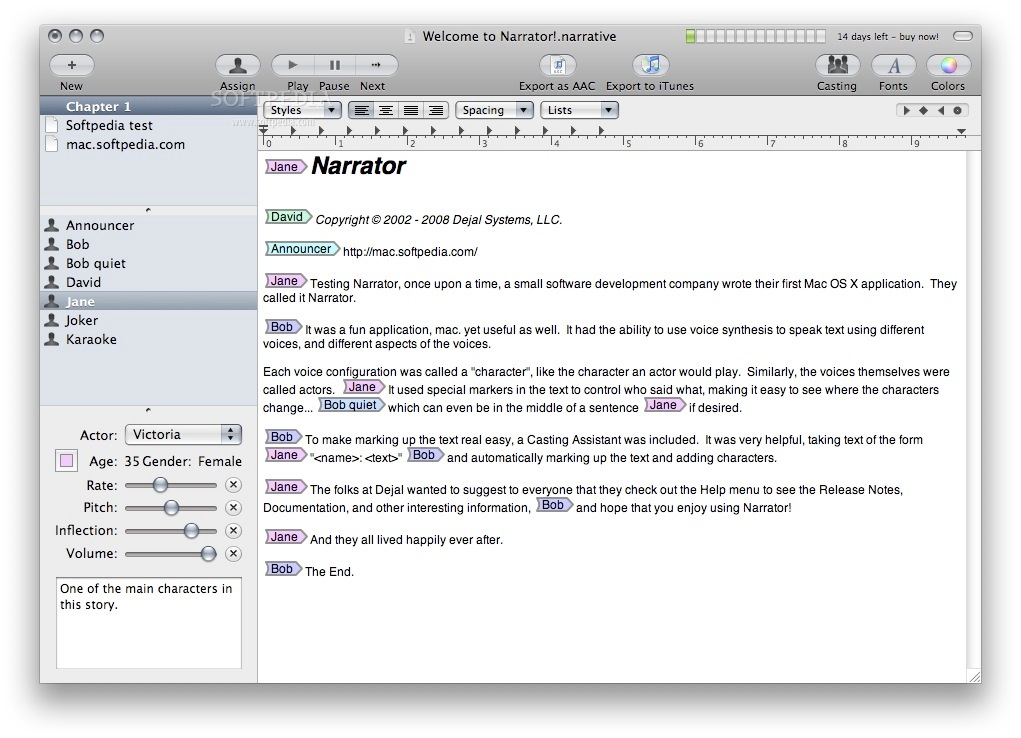Click the Jane marker before Narrator heading
The width and height of the screenshot is (1021, 738).
(285, 167)
